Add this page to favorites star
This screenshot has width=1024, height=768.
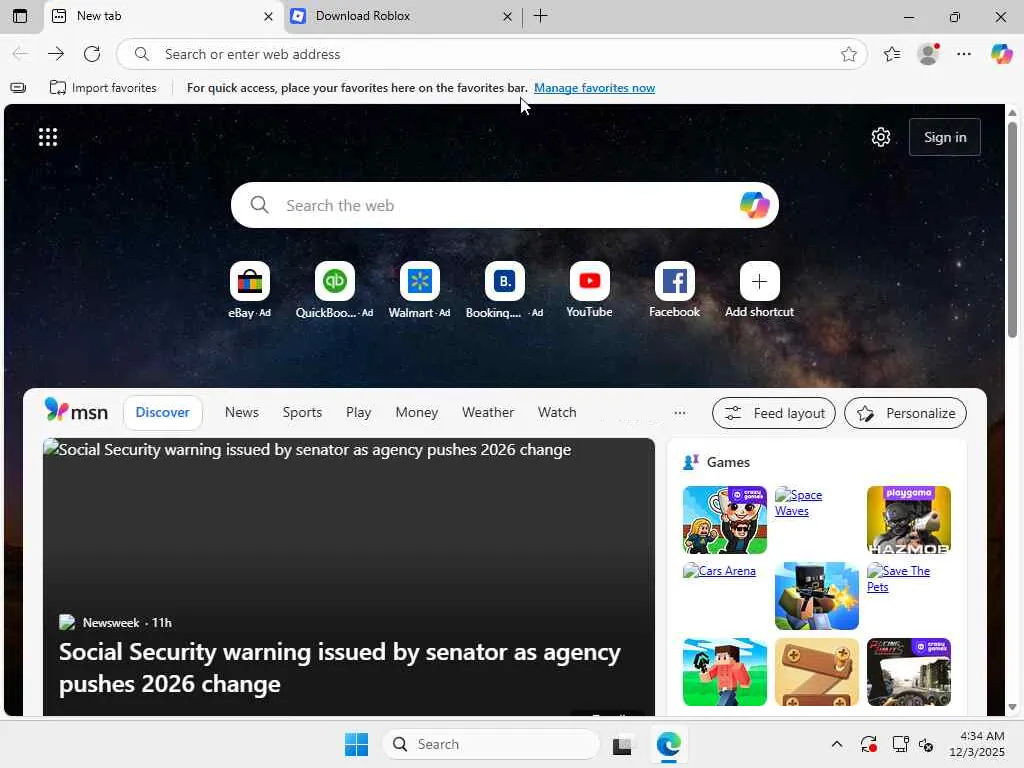coord(848,54)
